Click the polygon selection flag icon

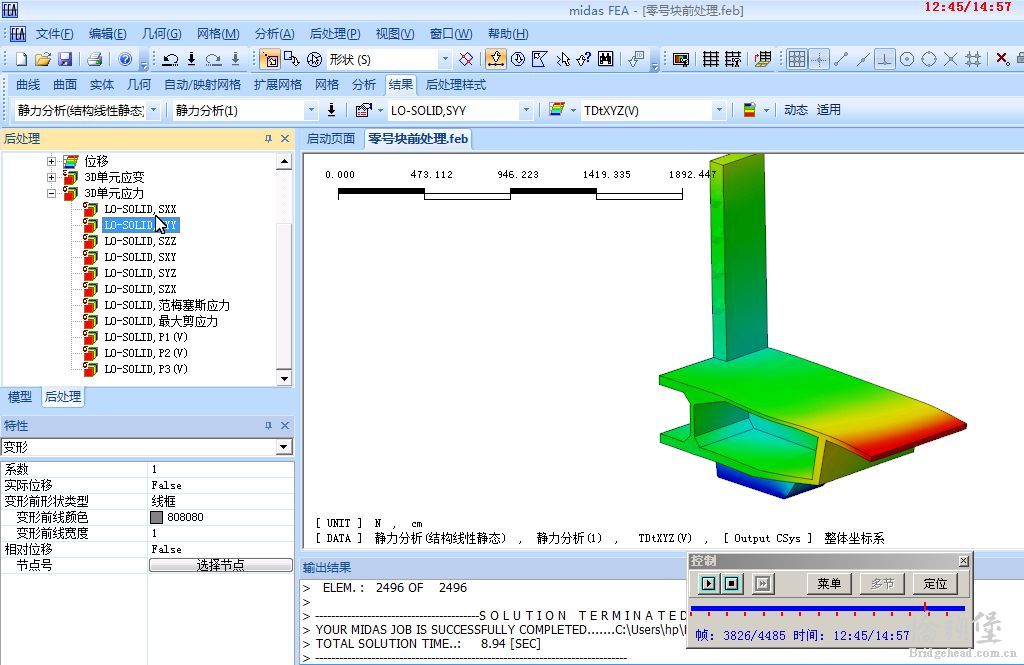(x=539, y=59)
